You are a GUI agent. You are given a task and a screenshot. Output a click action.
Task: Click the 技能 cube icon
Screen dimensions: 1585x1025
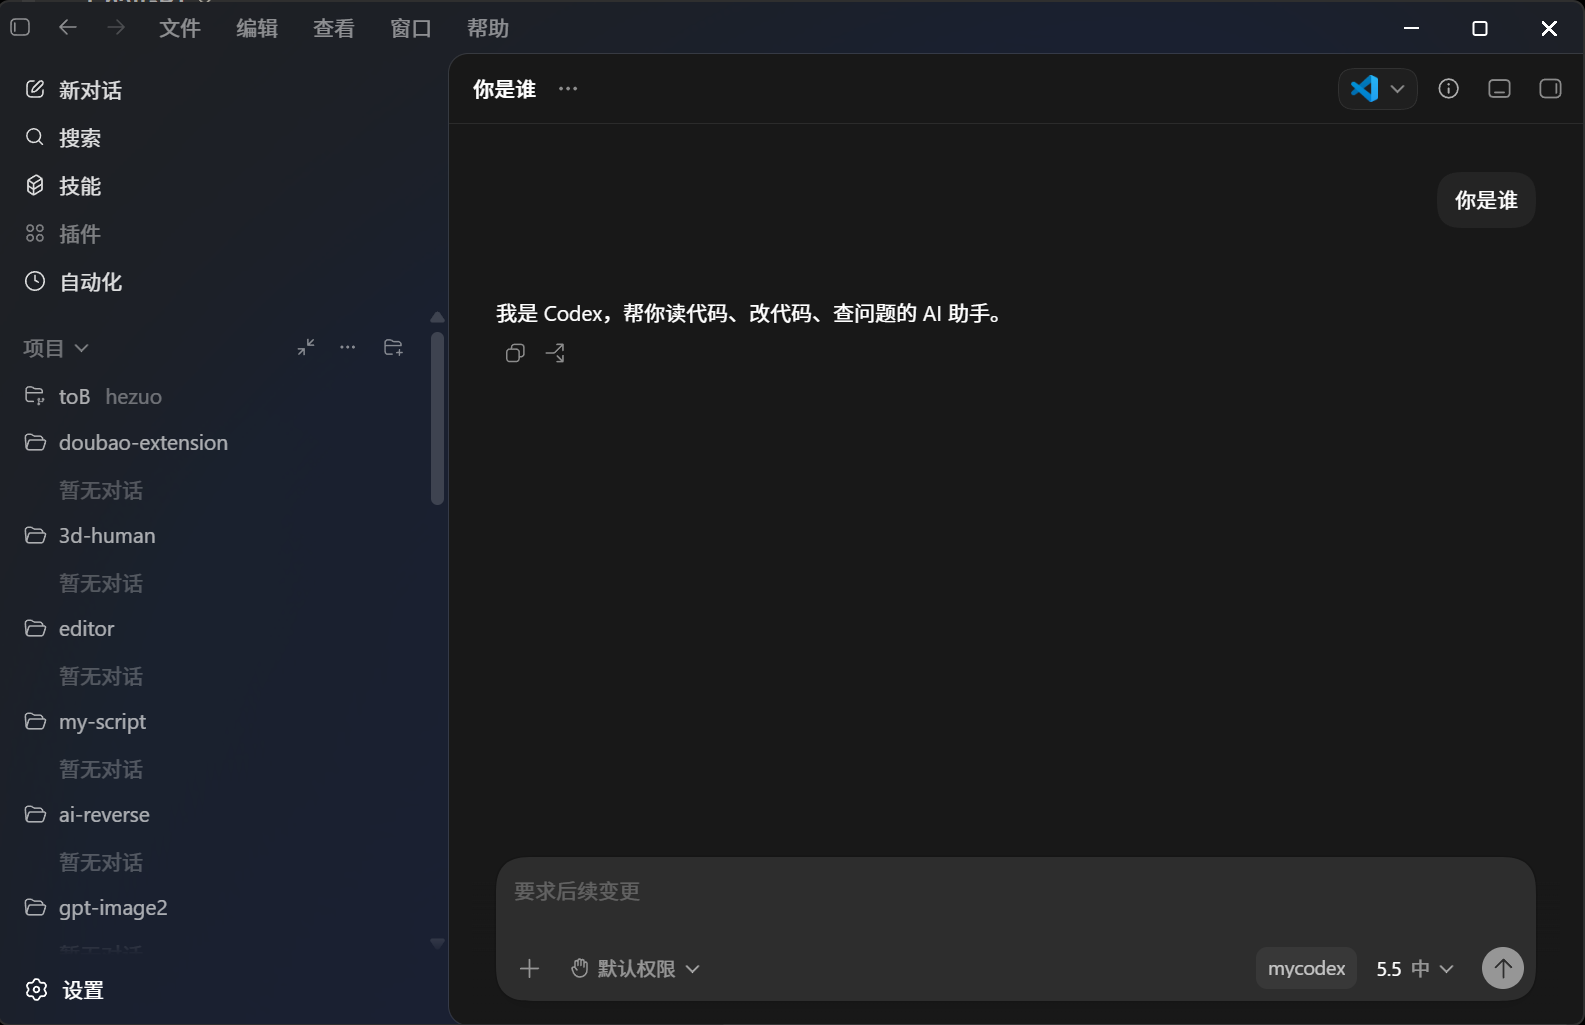coord(35,185)
